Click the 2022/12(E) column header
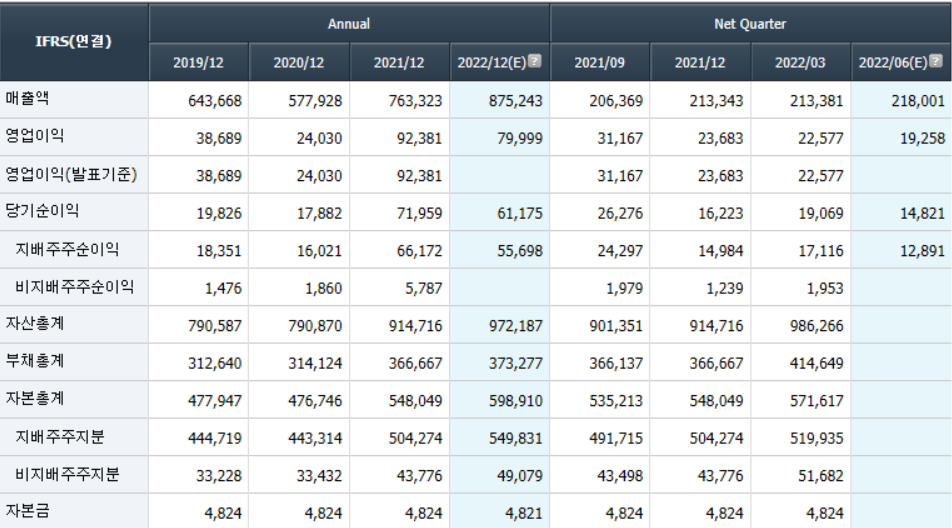This screenshot has width=952, height=528. [500, 63]
